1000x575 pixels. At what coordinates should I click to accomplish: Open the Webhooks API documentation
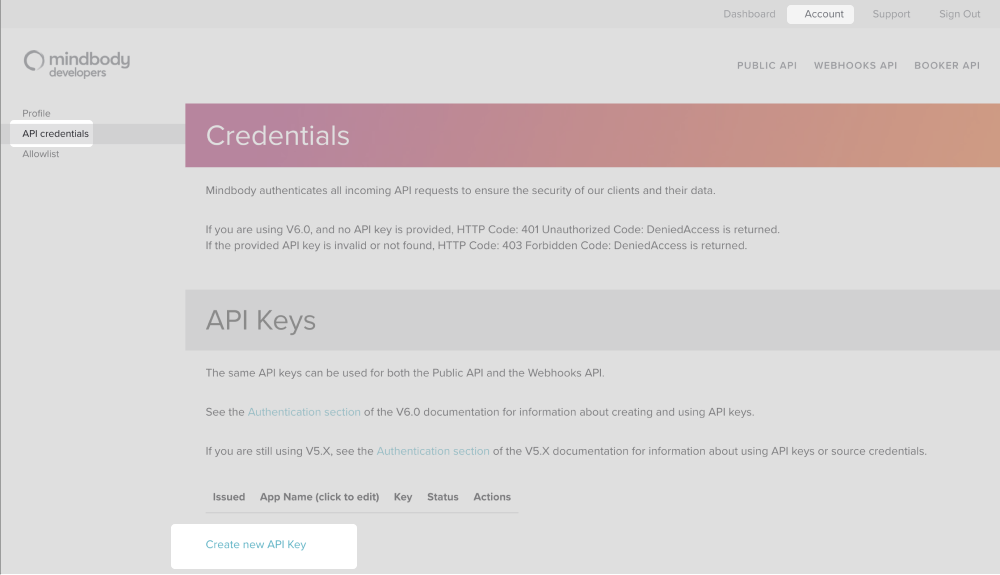(x=855, y=66)
